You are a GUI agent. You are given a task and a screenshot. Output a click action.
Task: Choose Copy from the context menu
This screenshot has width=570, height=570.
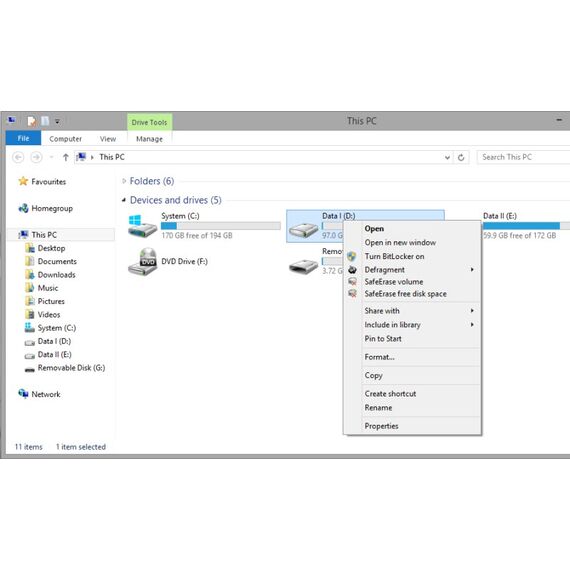coord(413,375)
